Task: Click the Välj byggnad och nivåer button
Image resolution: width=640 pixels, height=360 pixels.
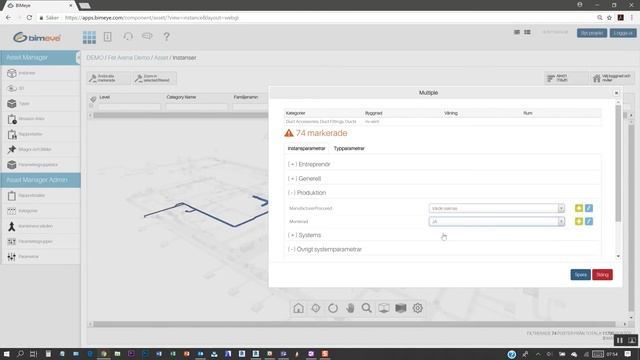Action: [x=613, y=78]
